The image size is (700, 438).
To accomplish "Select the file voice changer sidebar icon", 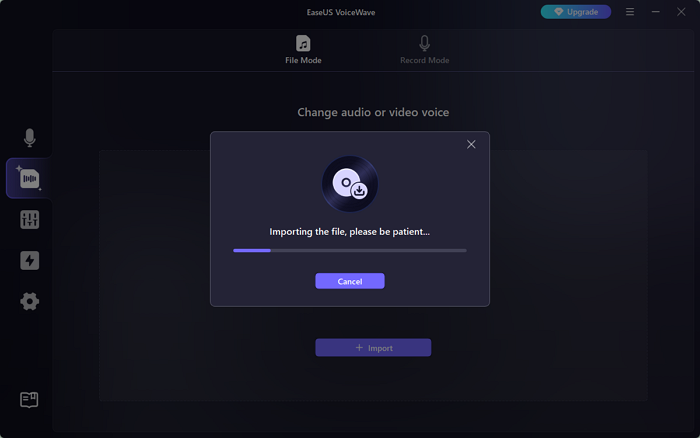I will [29, 178].
